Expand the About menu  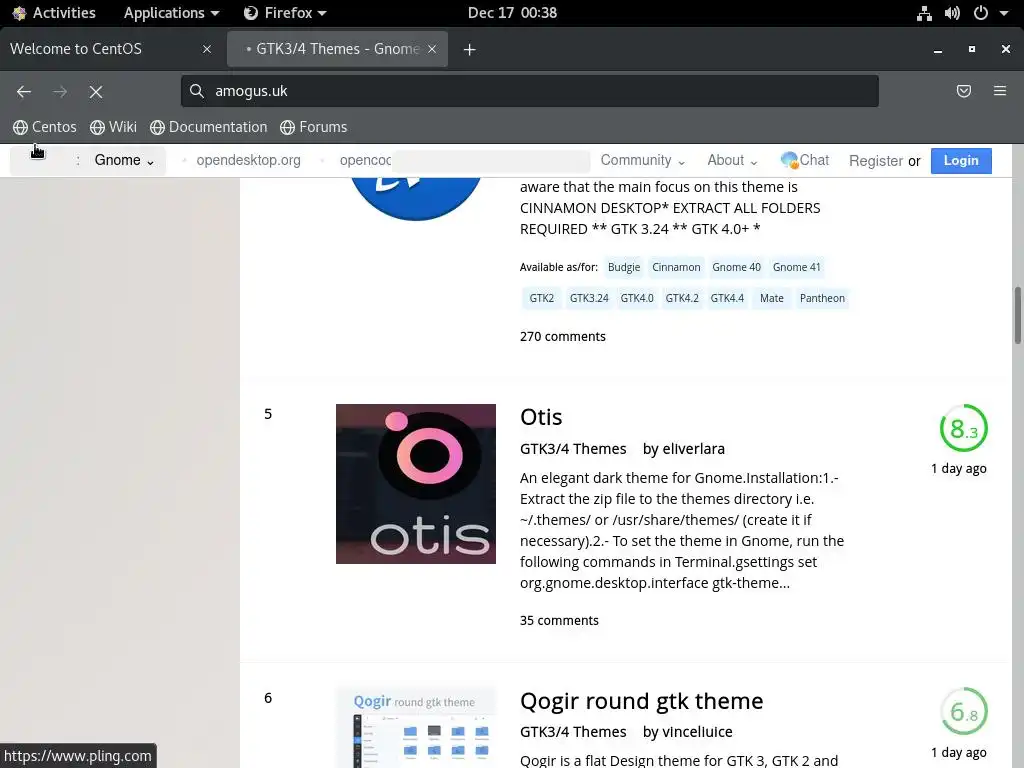[x=732, y=161]
